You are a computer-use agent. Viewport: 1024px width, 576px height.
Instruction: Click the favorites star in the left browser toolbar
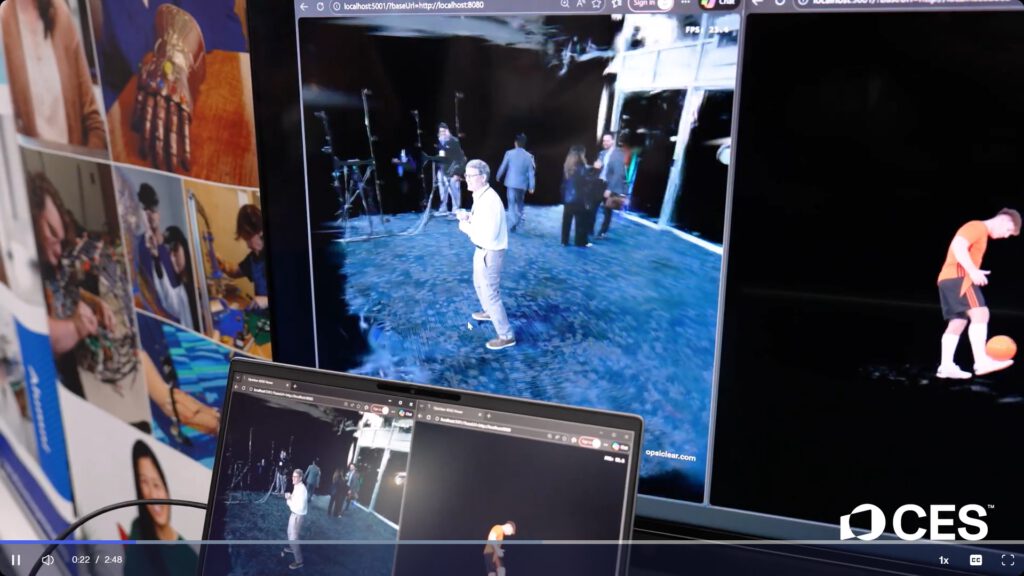[x=597, y=4]
